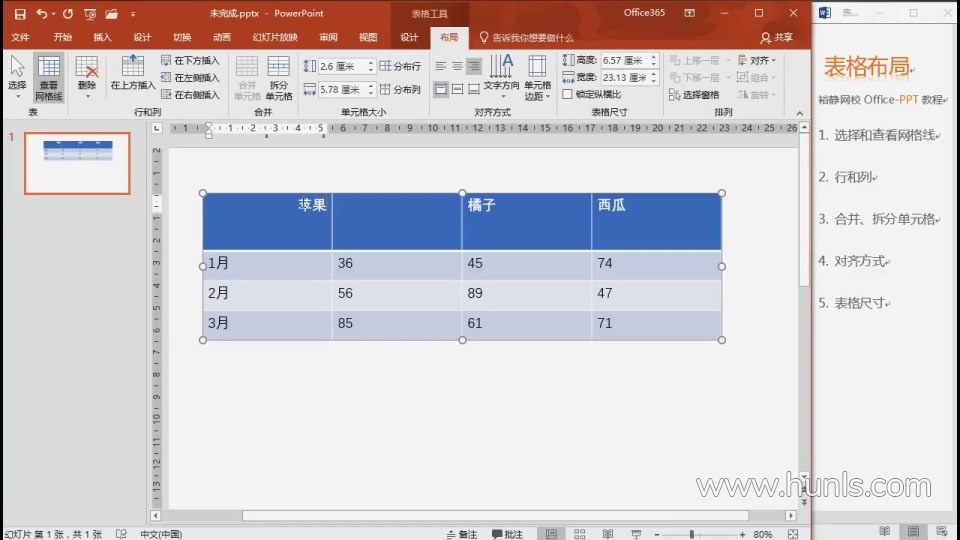Insert column to the left (在左侧插入)
The image size is (960, 540).
click(190, 77)
